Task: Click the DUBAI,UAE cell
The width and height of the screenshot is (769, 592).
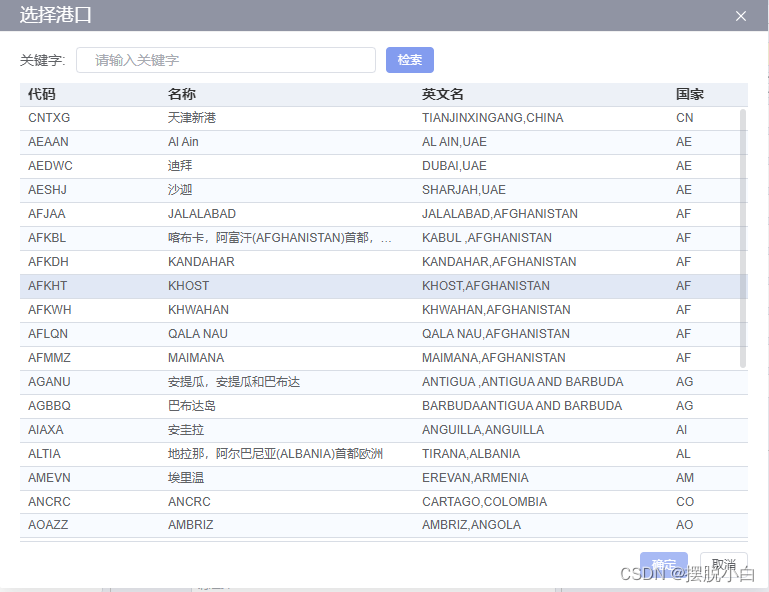Action: tap(454, 166)
